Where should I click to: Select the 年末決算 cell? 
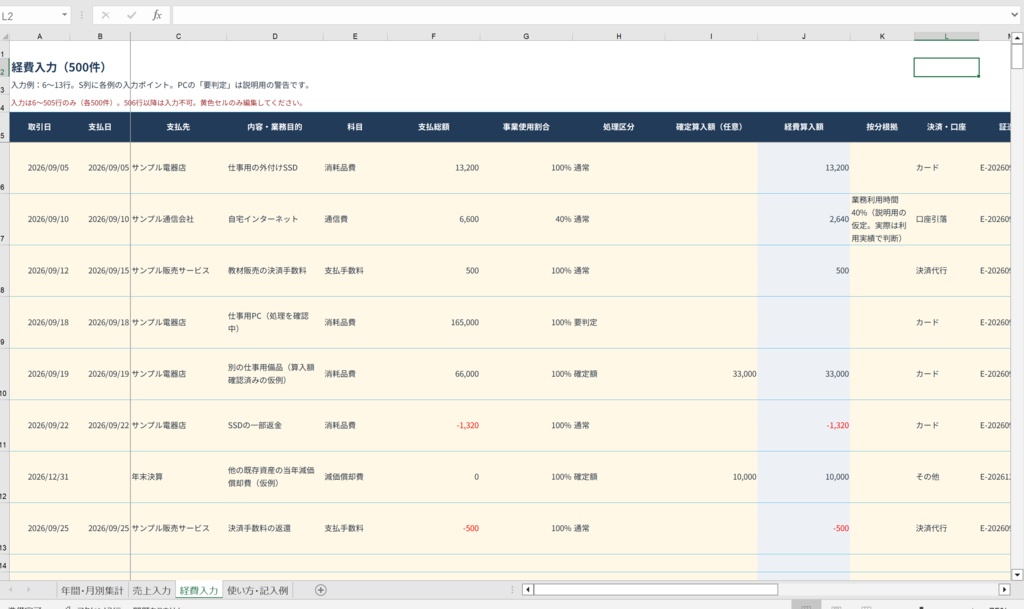click(178, 477)
